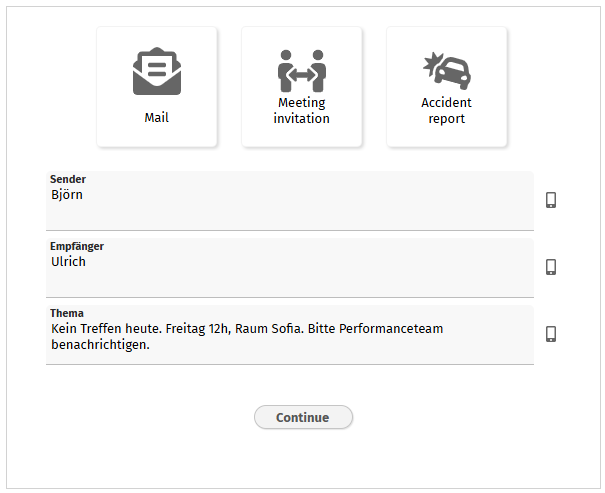Select the "Meeting invitation" text label
The width and height of the screenshot is (605, 493).
pyautogui.click(x=302, y=111)
